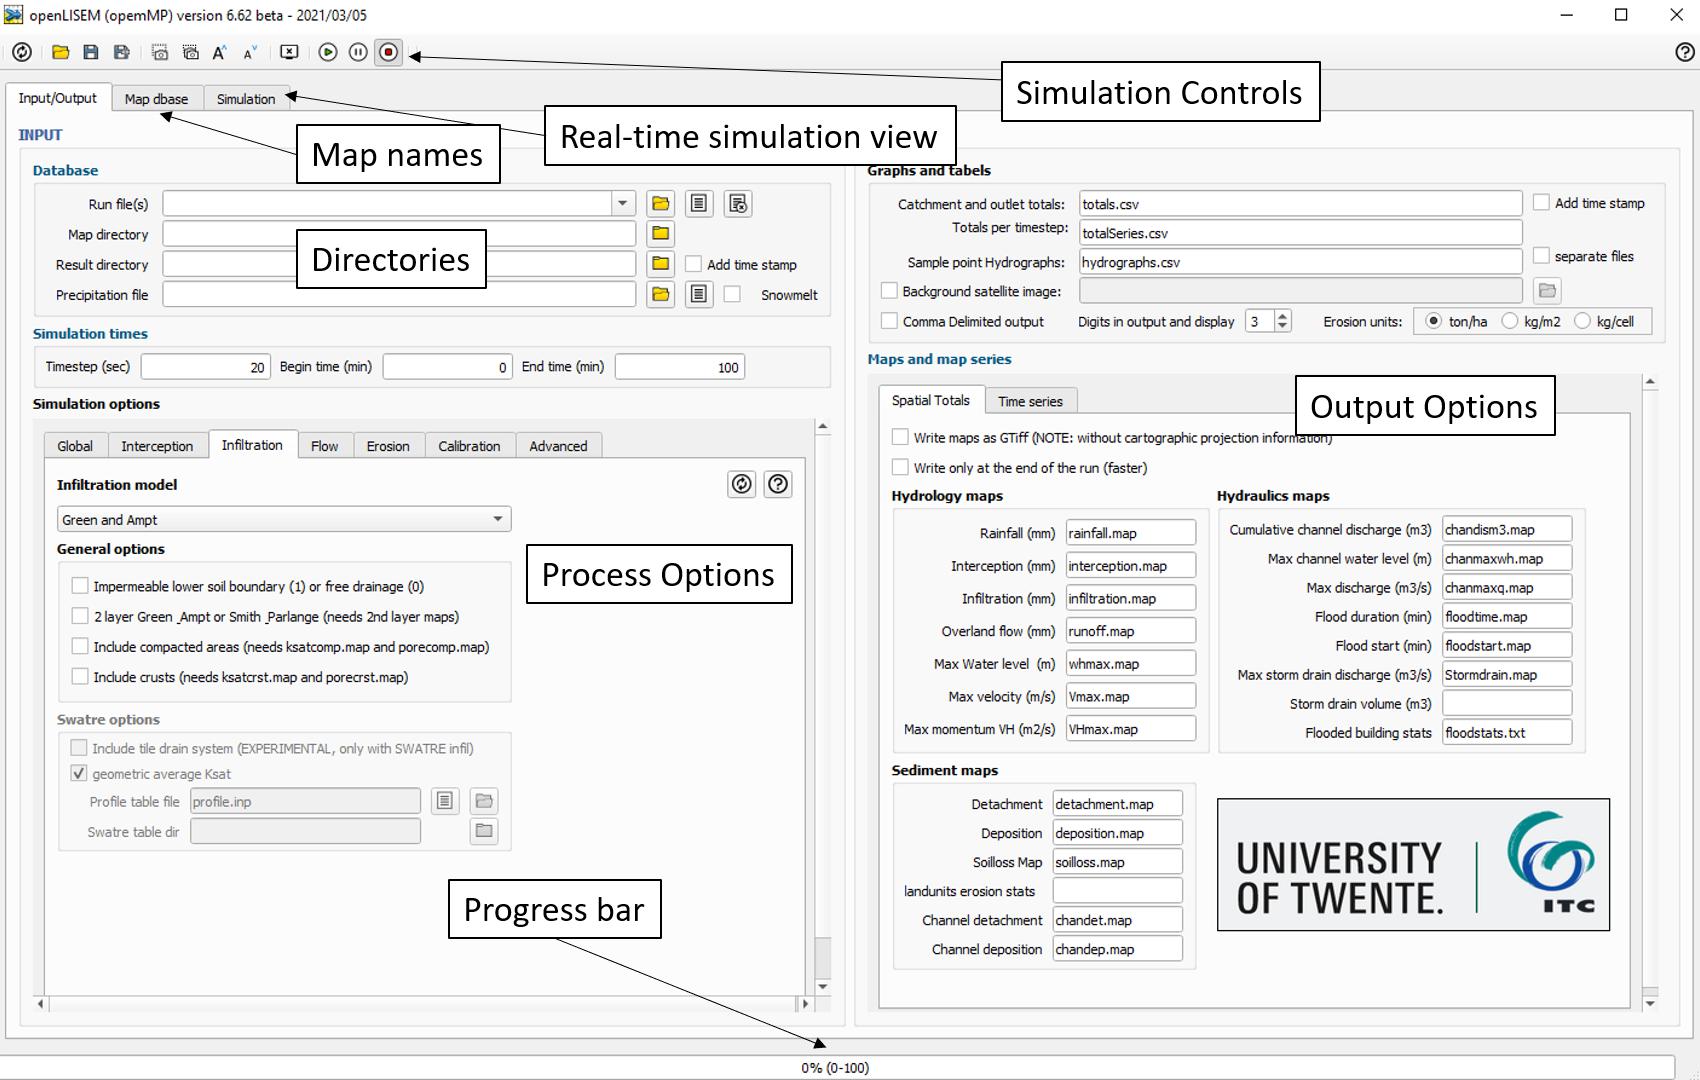Screen dimensions: 1700x1080
Task: Open a run file using the toolbar folder icon
Action: [x=61, y=52]
